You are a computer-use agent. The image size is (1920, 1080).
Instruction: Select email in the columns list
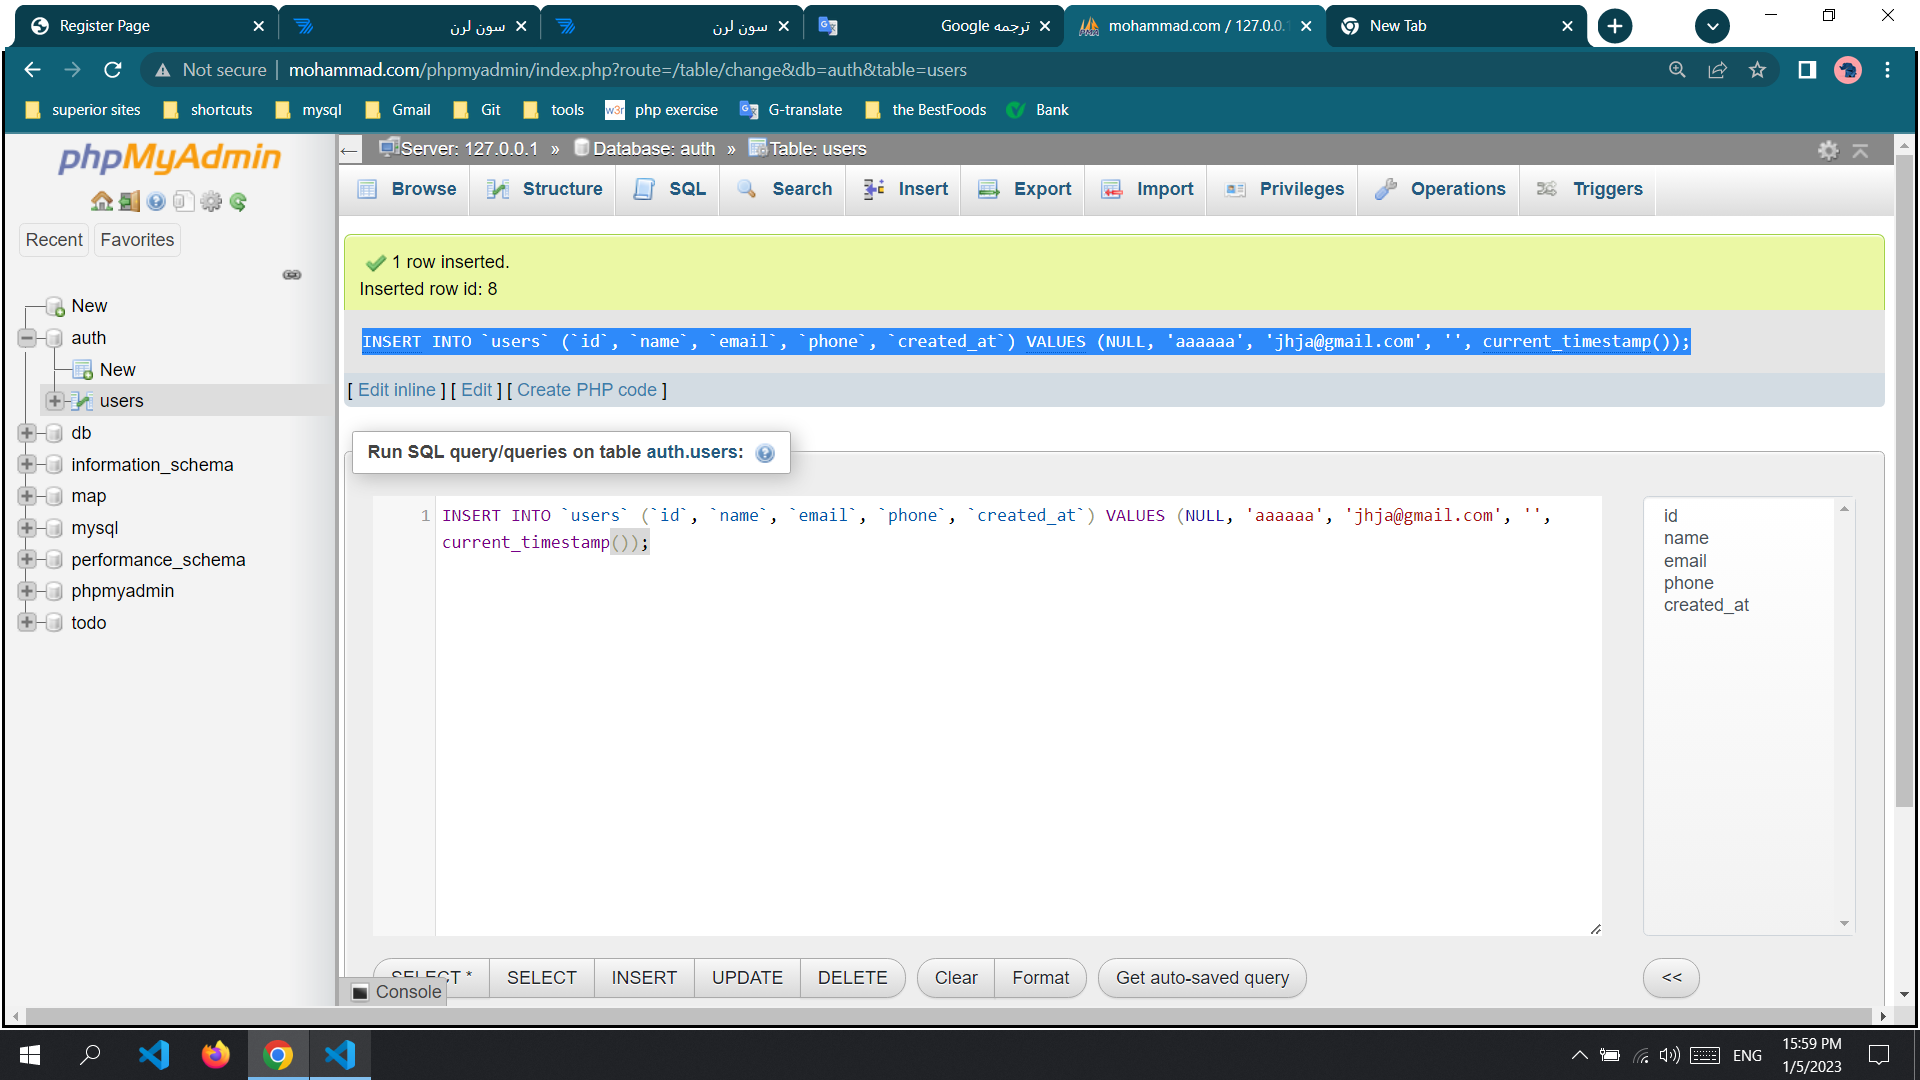click(x=1685, y=561)
